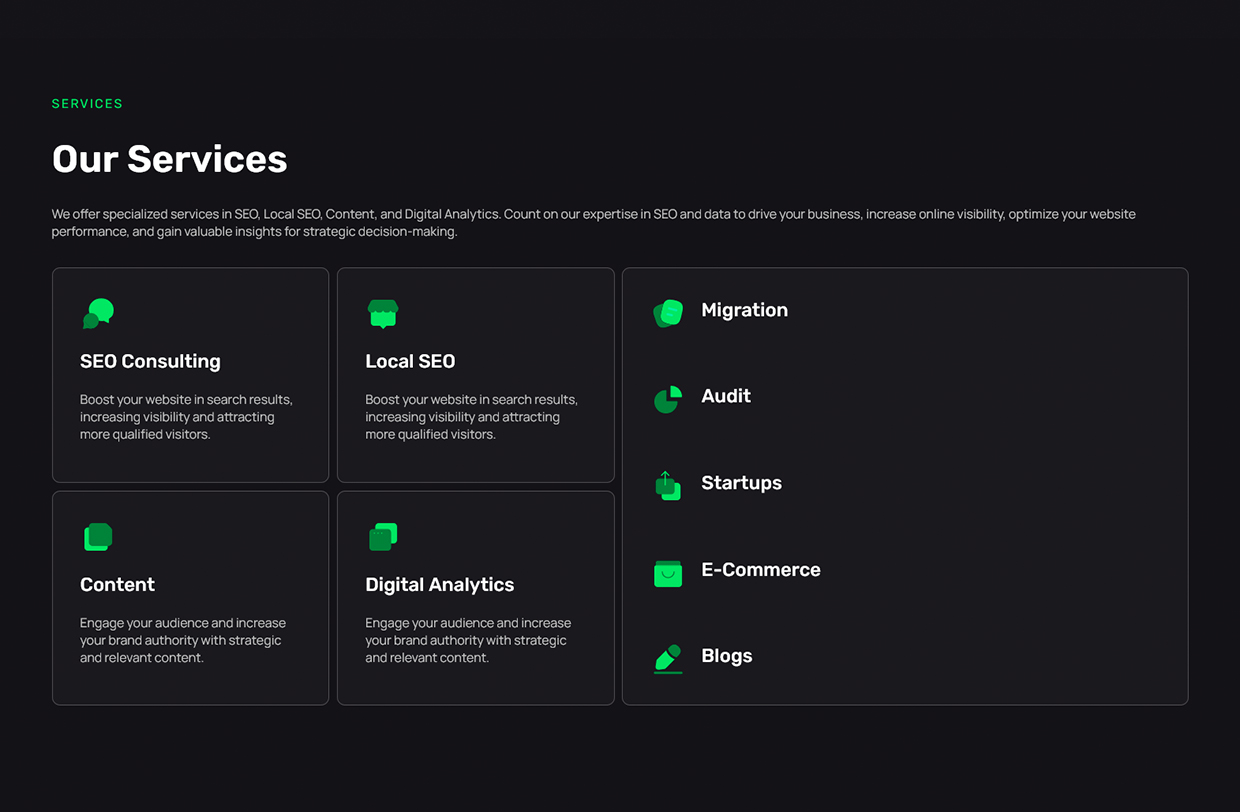Open the E-Commerce service label
This screenshot has width=1240, height=812.
(x=760, y=570)
